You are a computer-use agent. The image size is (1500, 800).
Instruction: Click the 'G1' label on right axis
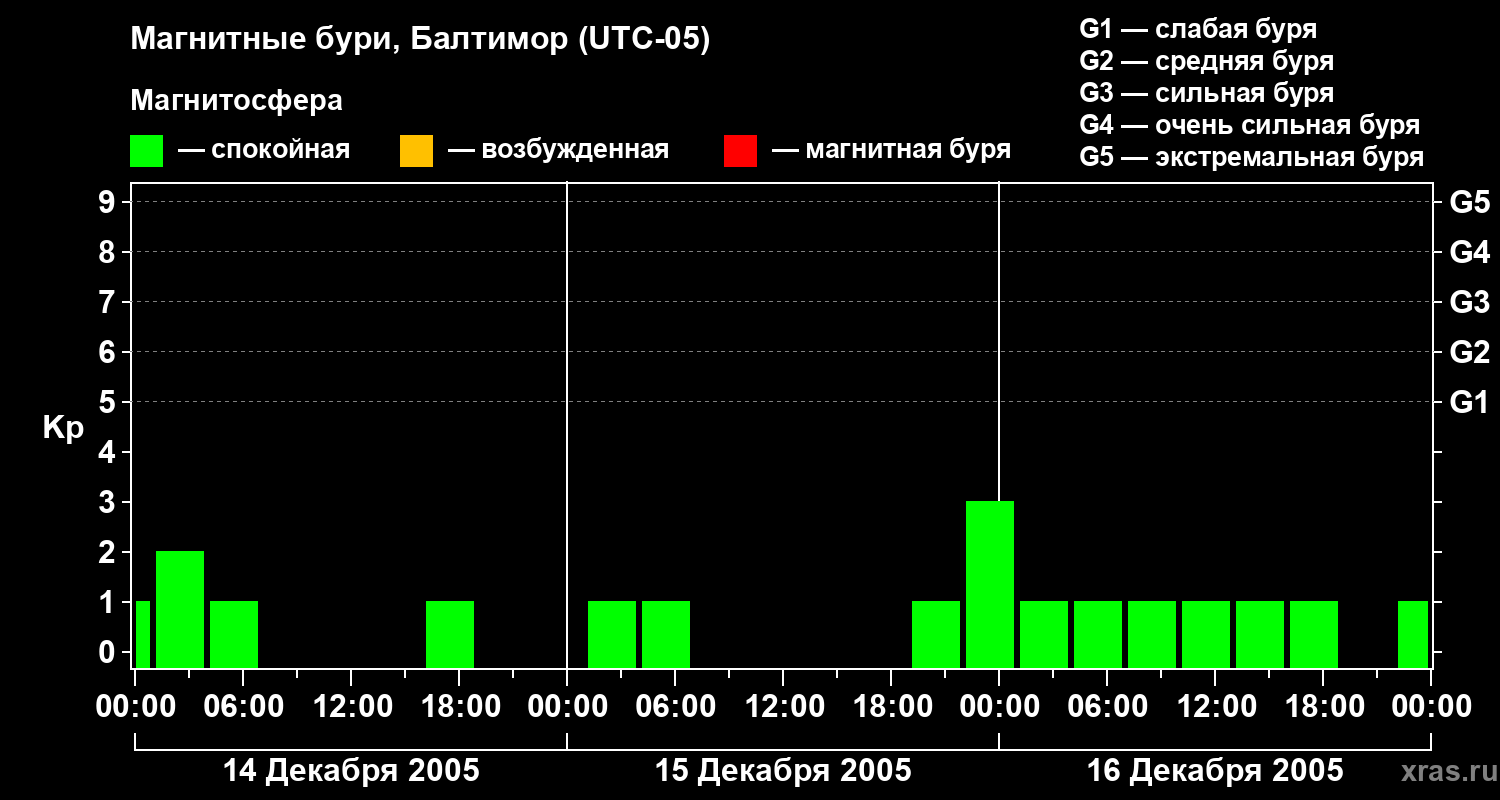(1470, 402)
